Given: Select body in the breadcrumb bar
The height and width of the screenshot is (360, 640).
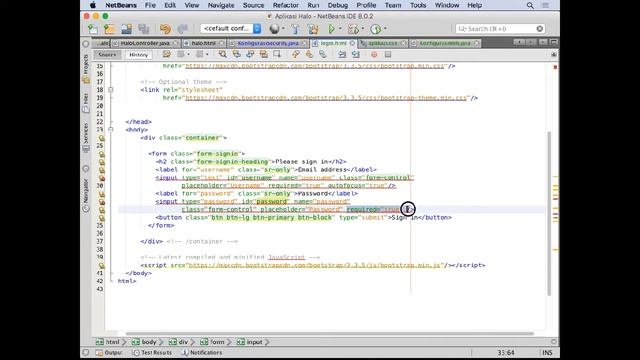Looking at the screenshot, I should [144, 342].
